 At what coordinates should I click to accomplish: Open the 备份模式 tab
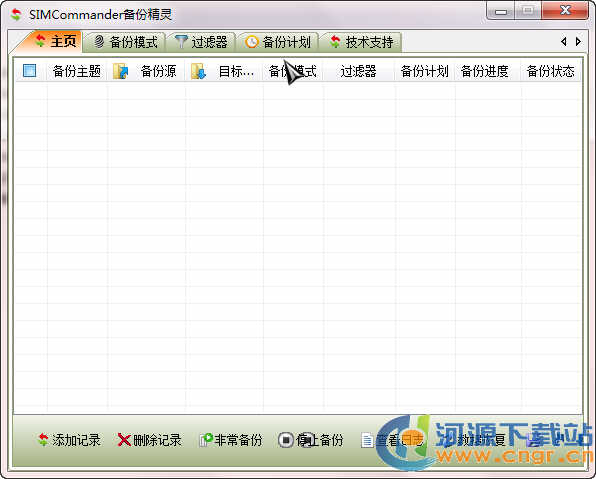125,42
